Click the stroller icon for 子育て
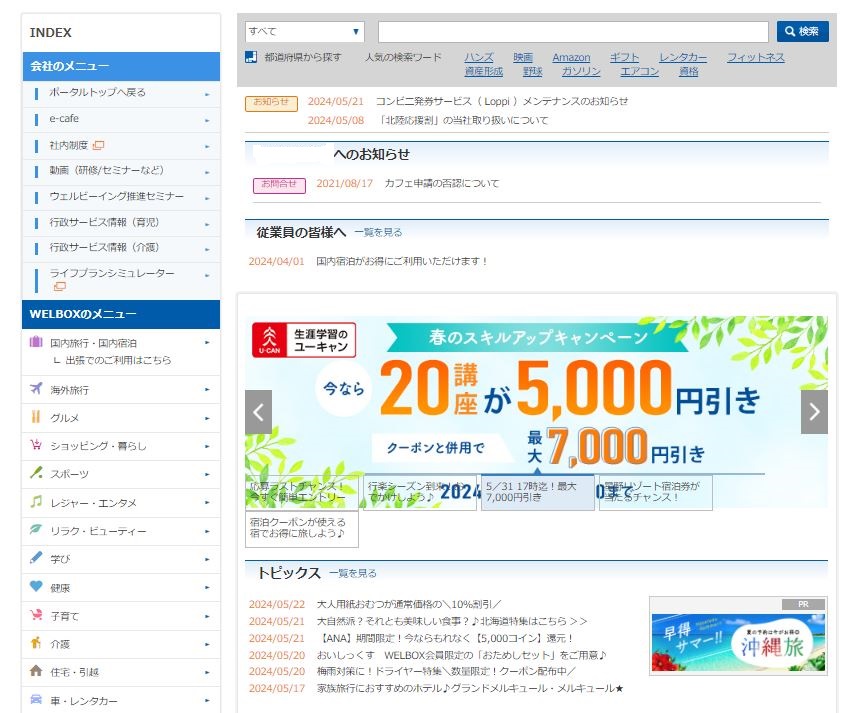859x713 pixels. click(x=36, y=615)
